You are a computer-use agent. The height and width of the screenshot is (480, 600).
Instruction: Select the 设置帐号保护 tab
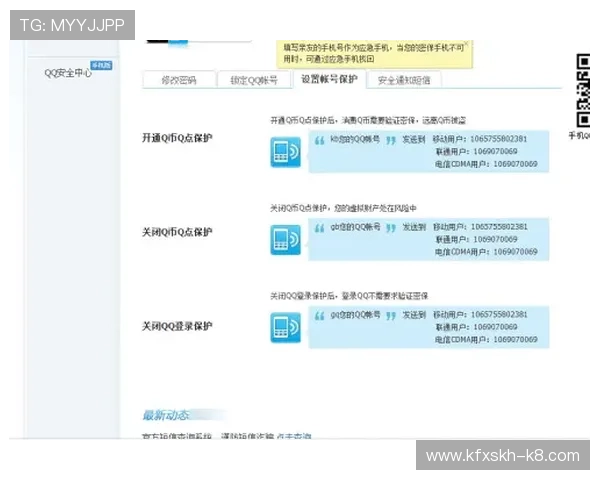(x=329, y=79)
